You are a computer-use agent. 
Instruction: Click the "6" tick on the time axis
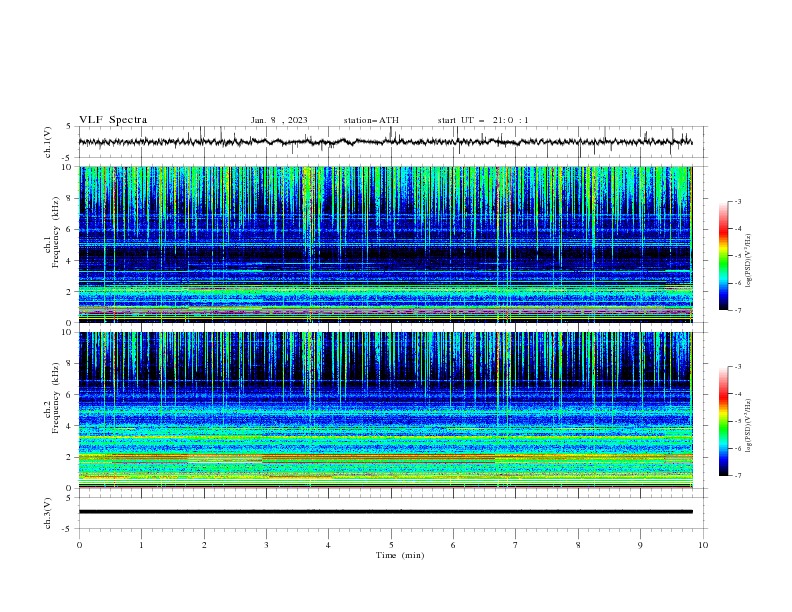[453, 545]
